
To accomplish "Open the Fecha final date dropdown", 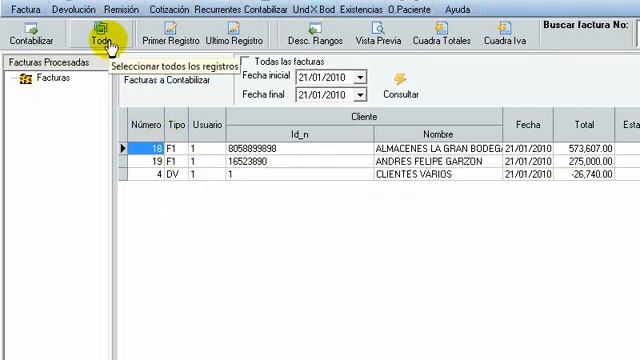I will coord(360,95).
